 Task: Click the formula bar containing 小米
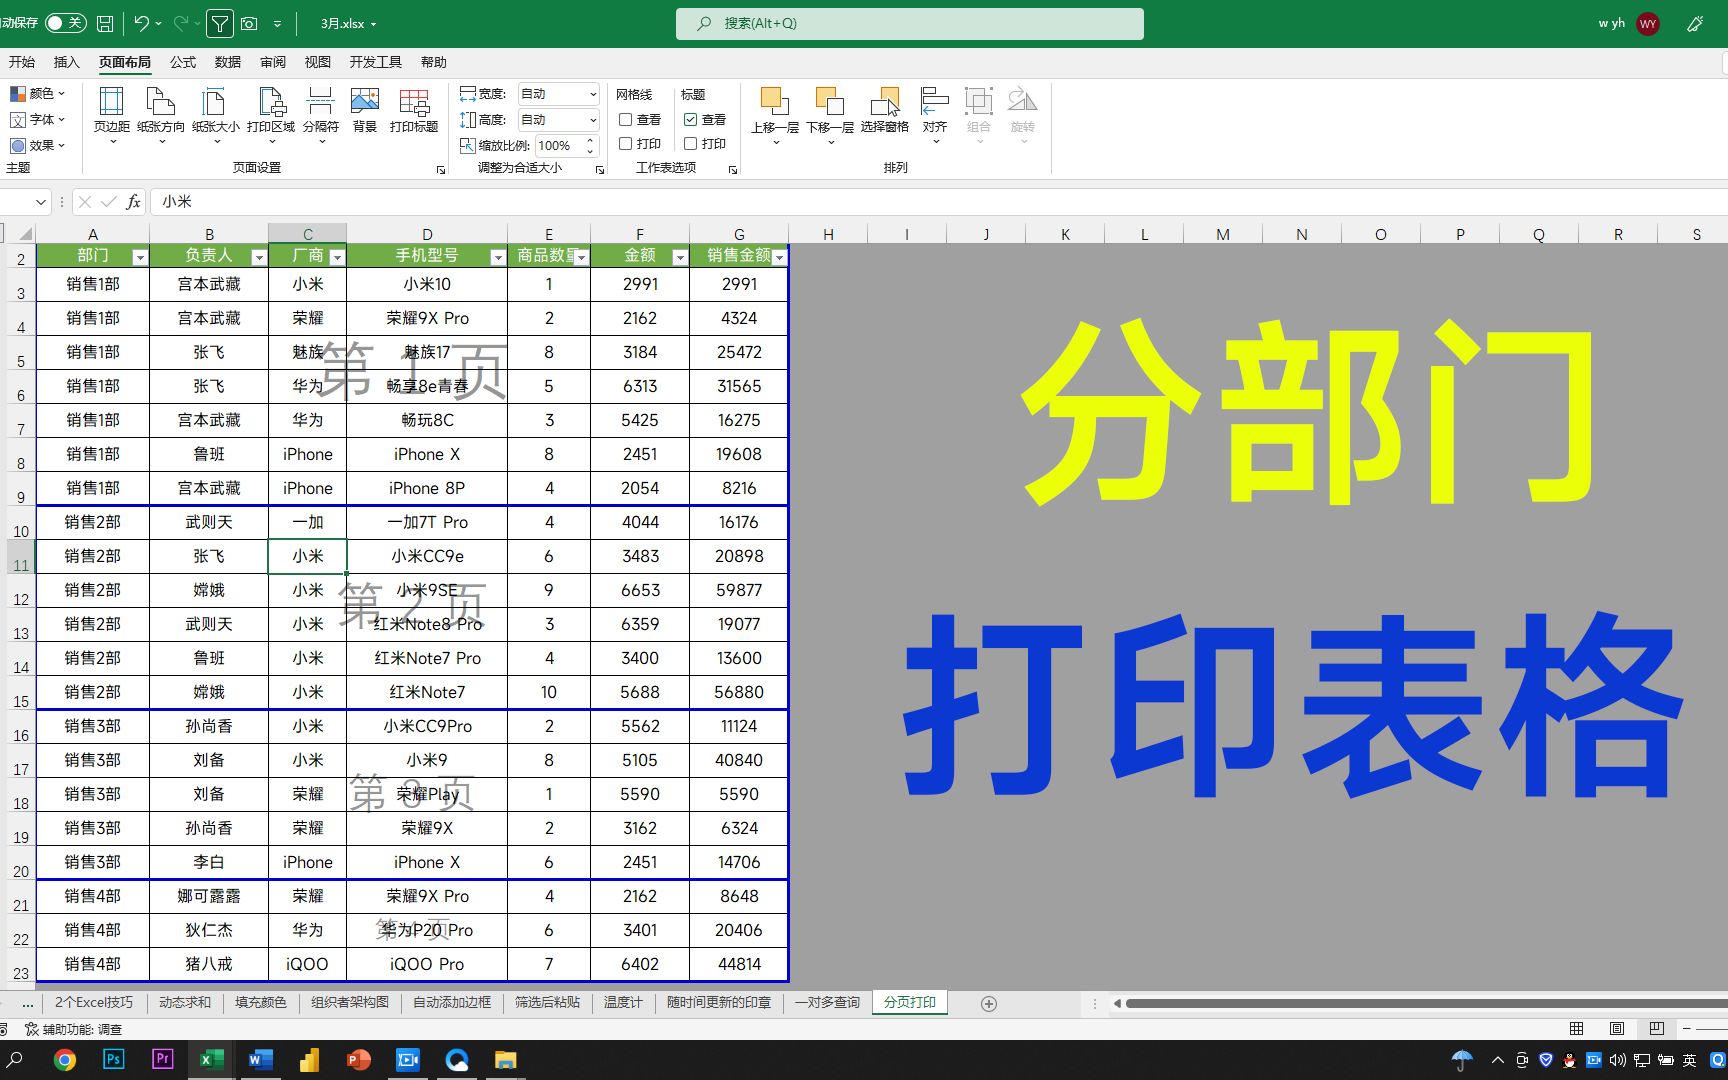938,202
